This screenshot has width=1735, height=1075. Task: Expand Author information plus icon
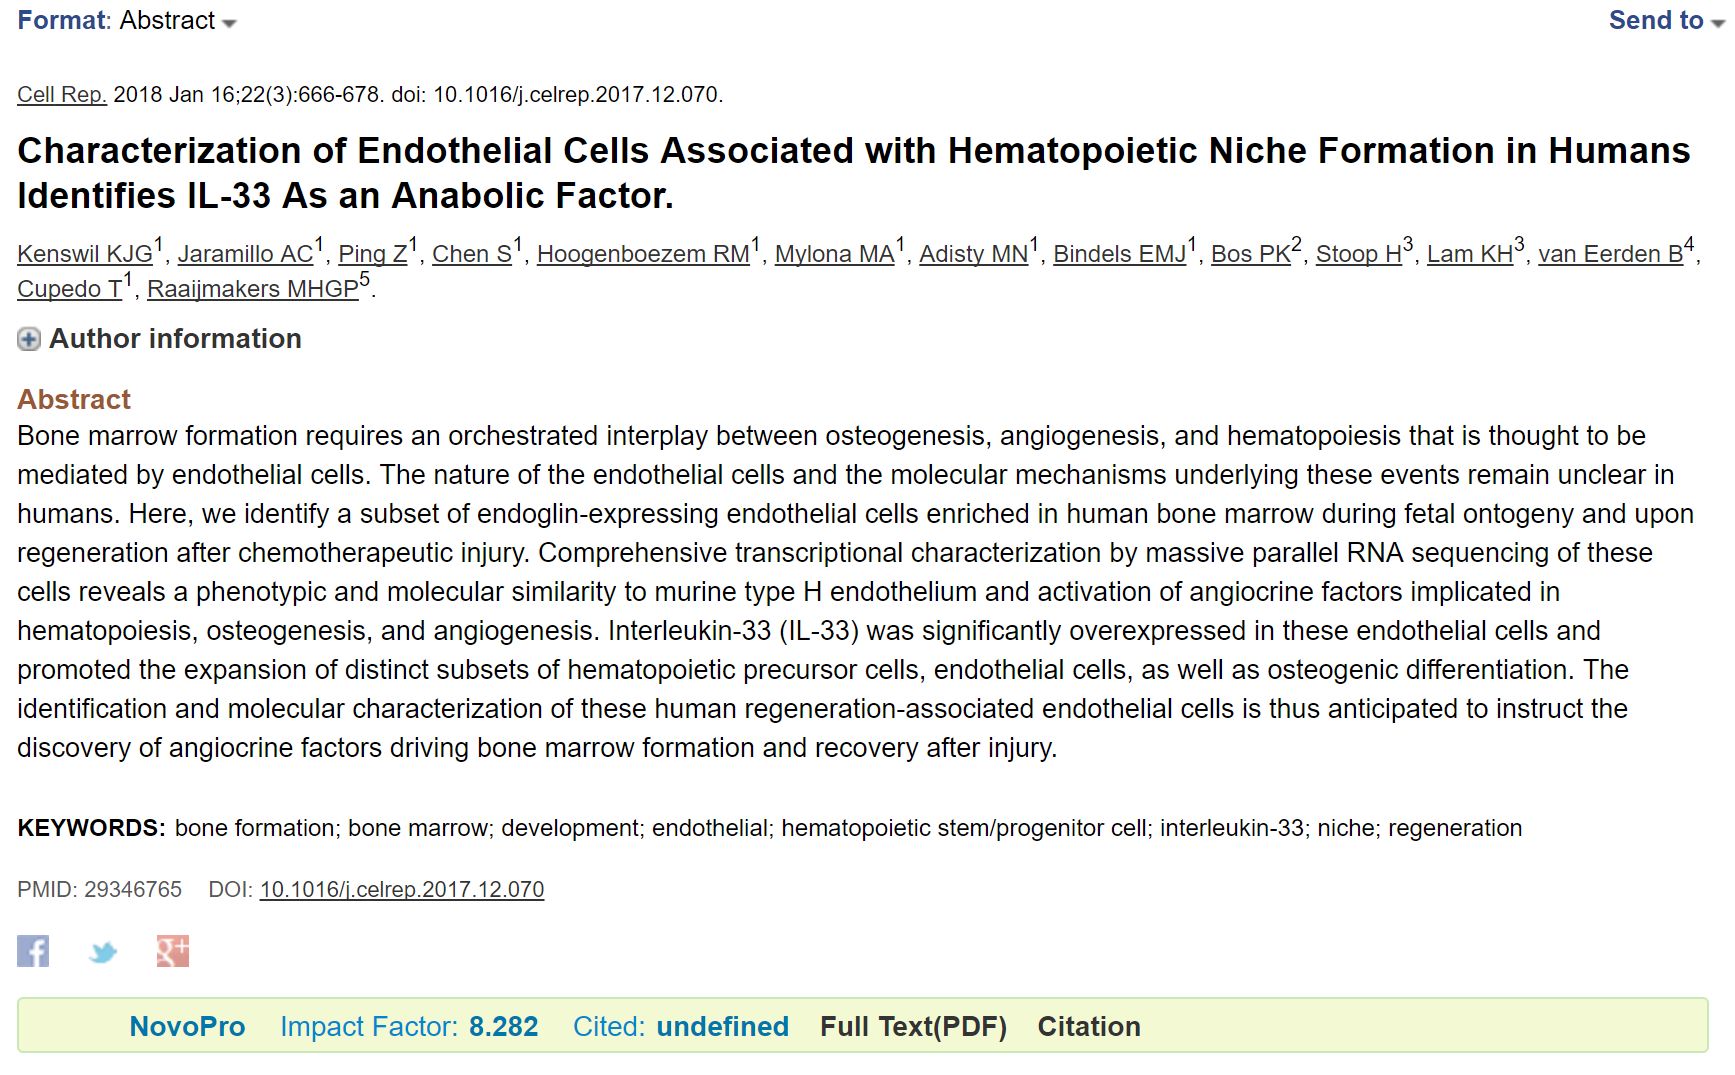pos(29,339)
